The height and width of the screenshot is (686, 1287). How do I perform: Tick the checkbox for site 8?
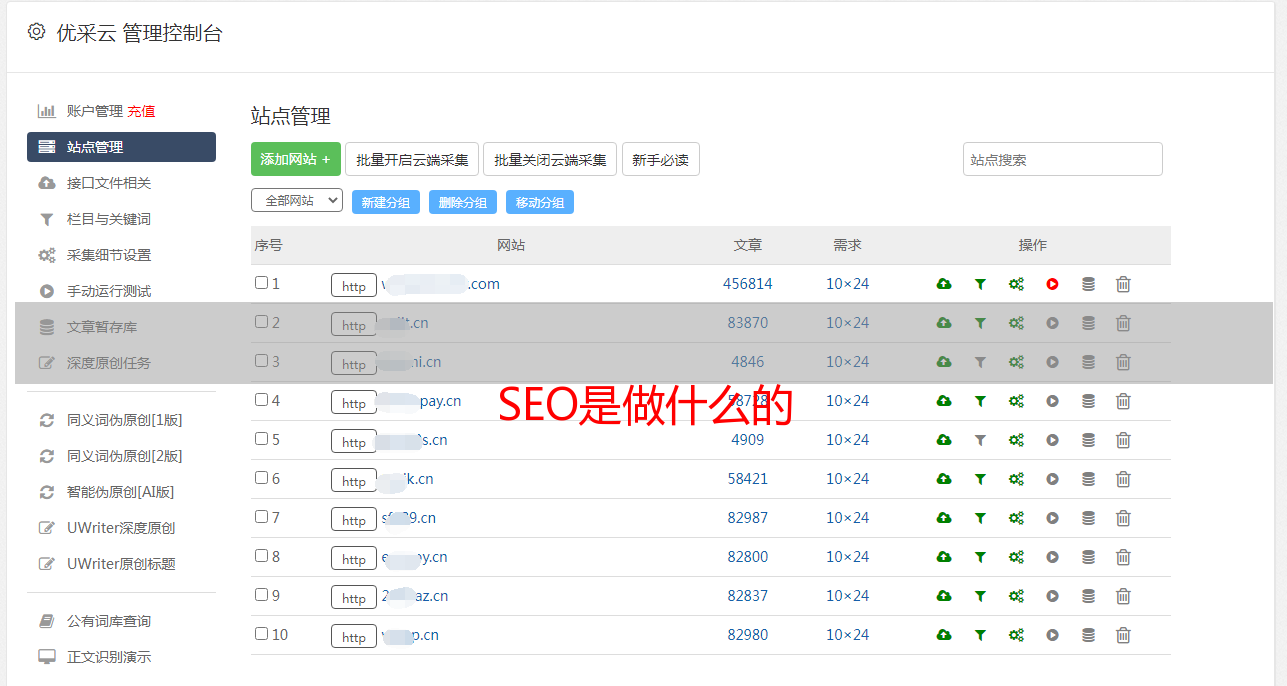[261, 556]
